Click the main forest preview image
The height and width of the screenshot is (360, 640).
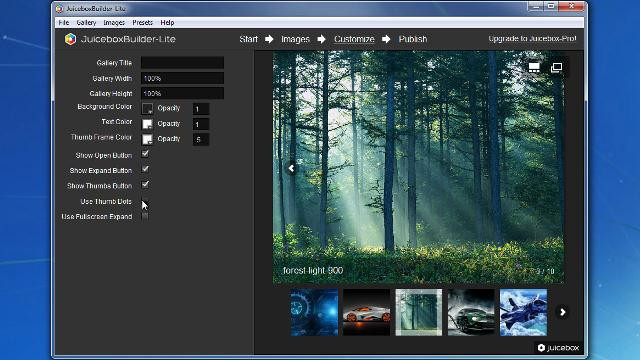pyautogui.click(x=419, y=167)
